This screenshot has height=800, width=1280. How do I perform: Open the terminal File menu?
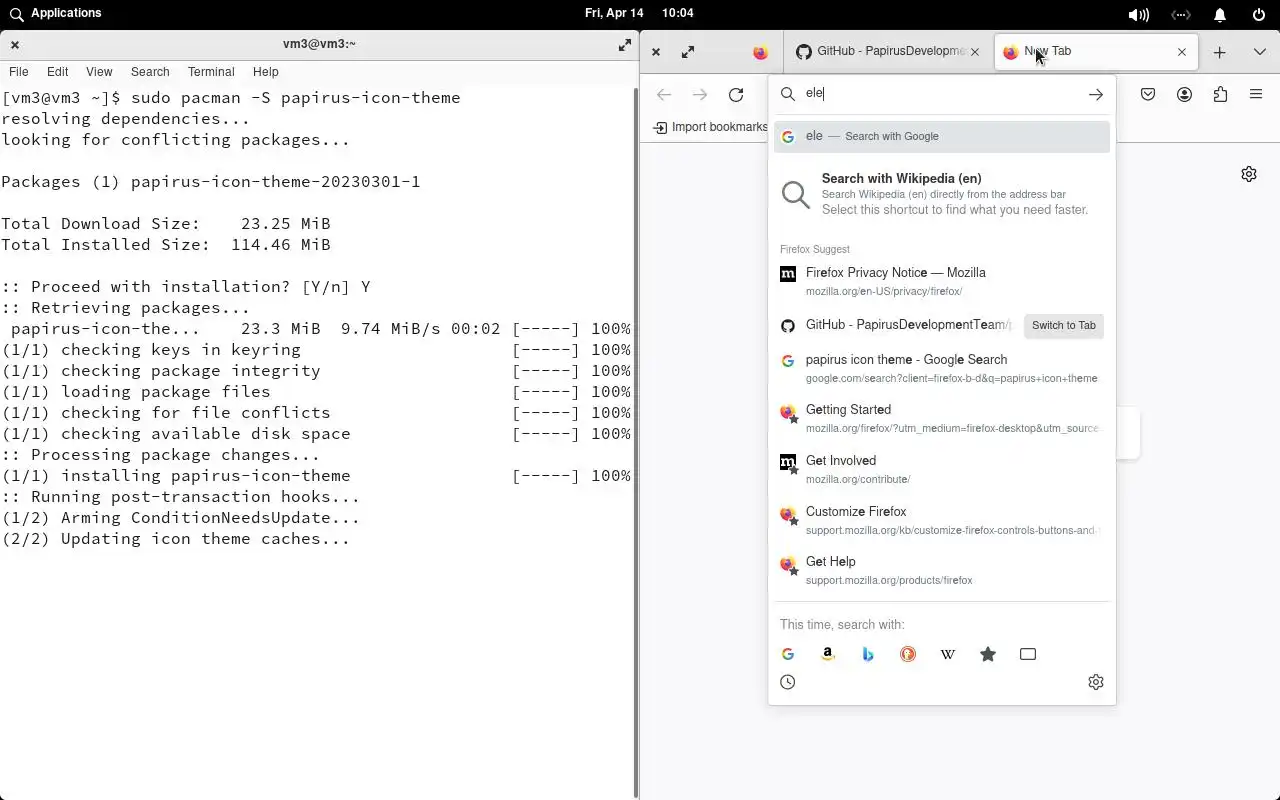coord(18,72)
